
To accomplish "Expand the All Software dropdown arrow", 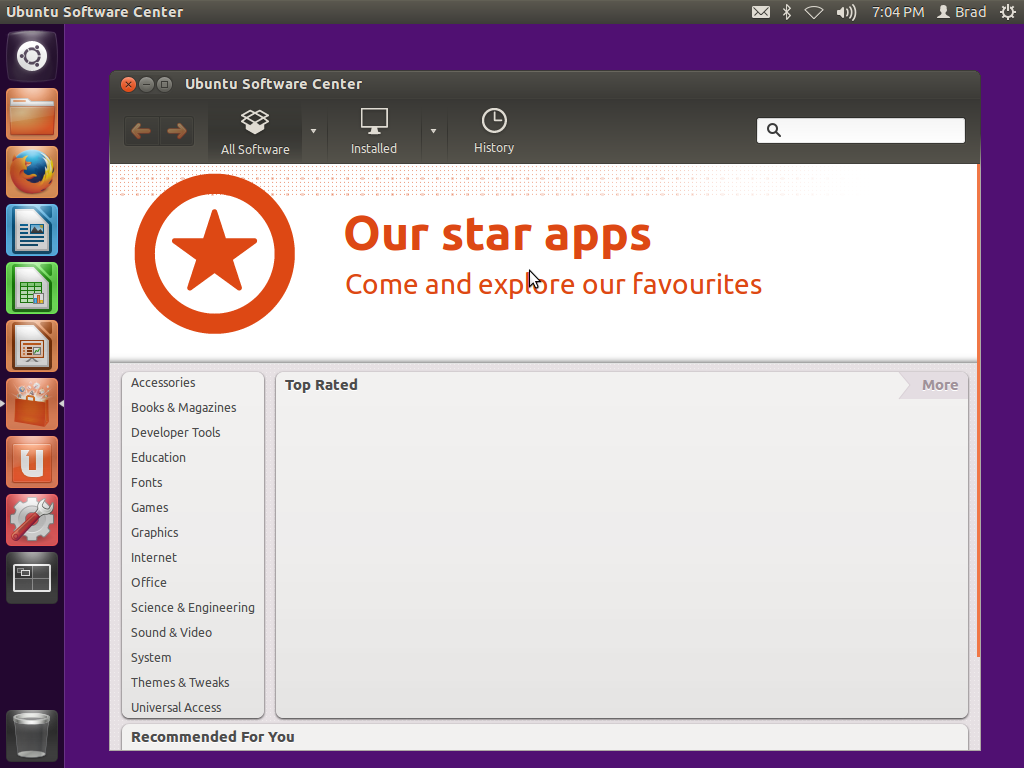I will [313, 131].
